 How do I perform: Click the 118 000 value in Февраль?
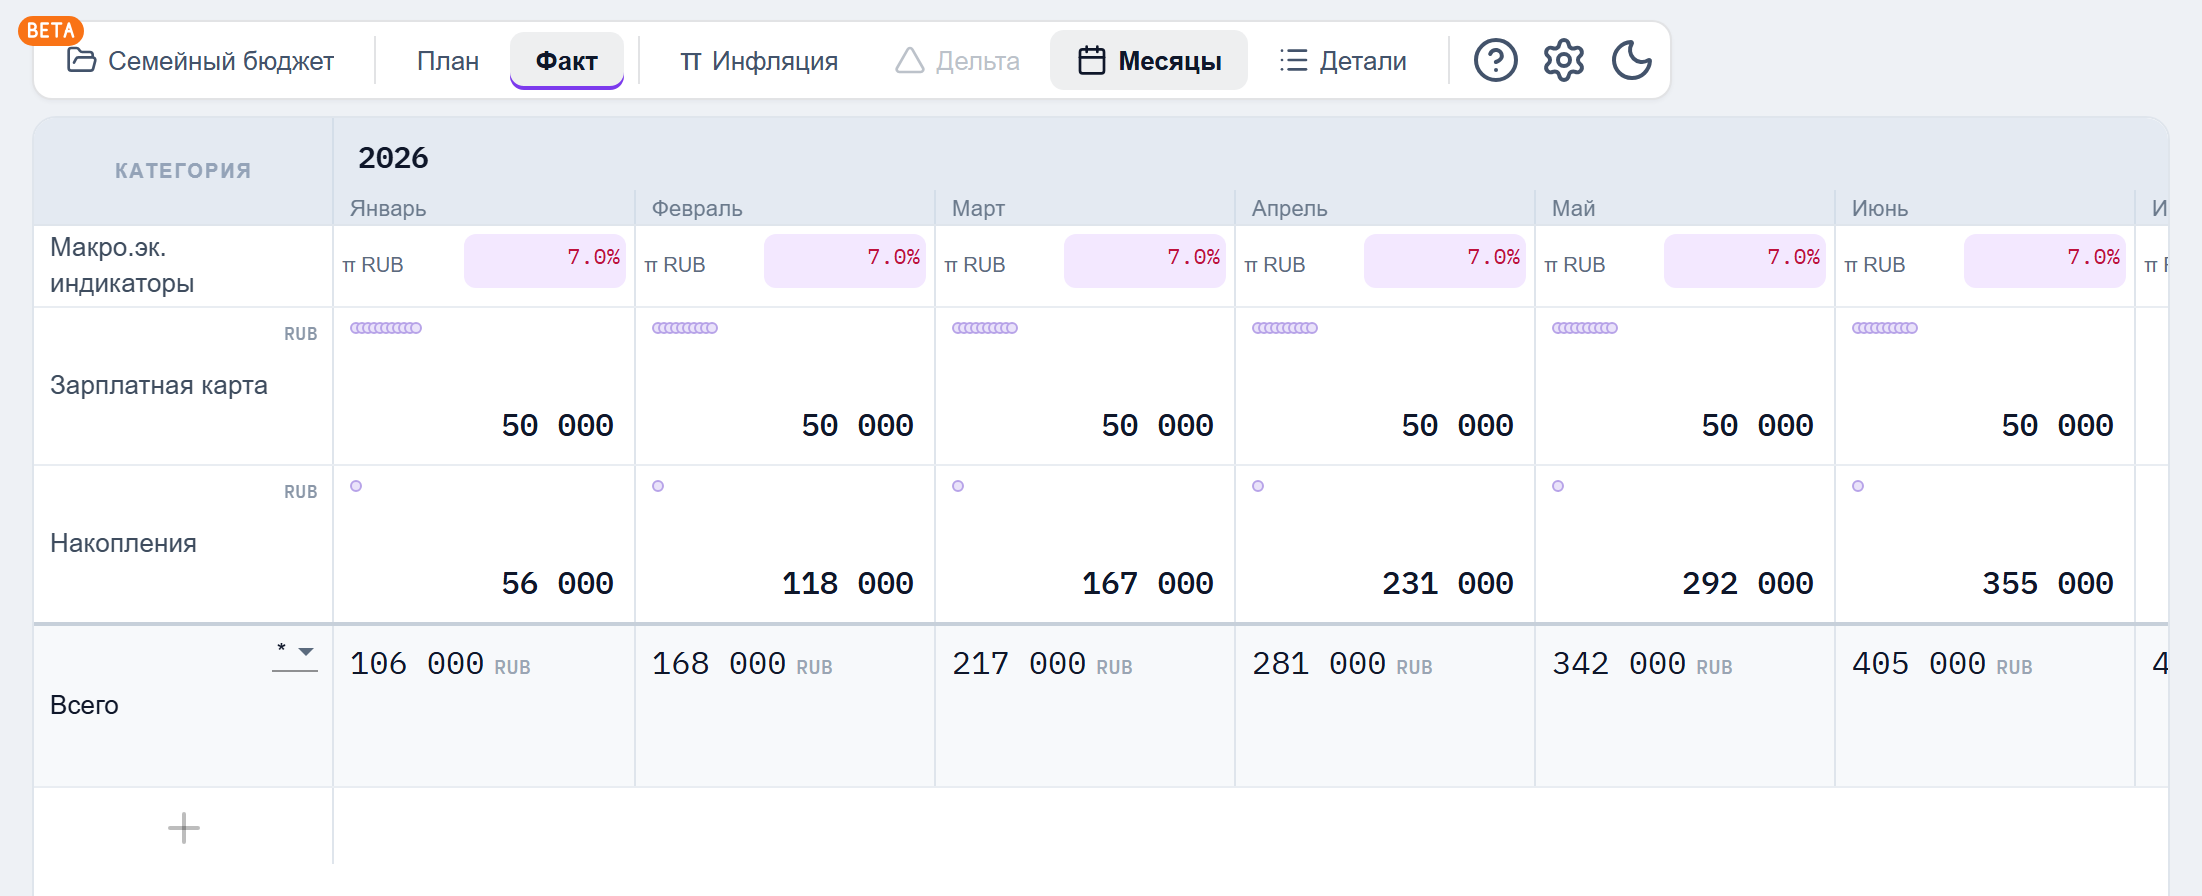click(x=847, y=583)
